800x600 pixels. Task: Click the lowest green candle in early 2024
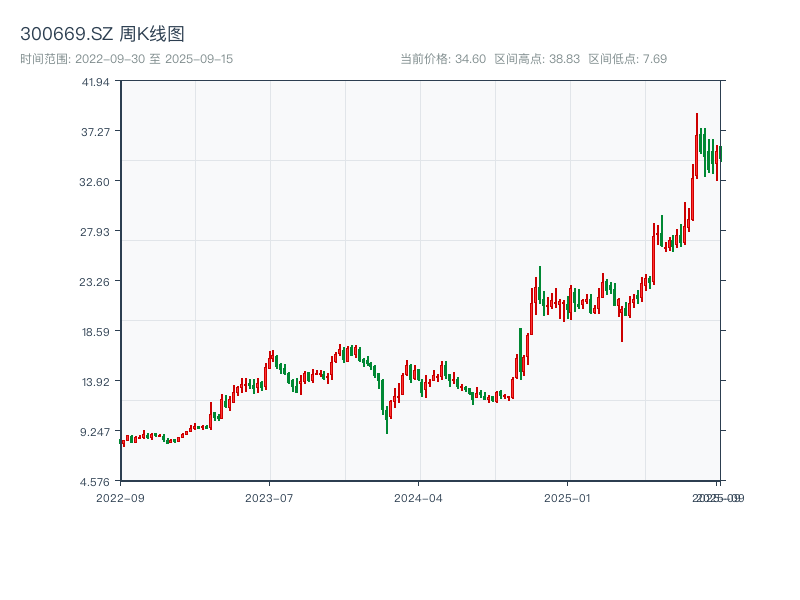(x=387, y=418)
